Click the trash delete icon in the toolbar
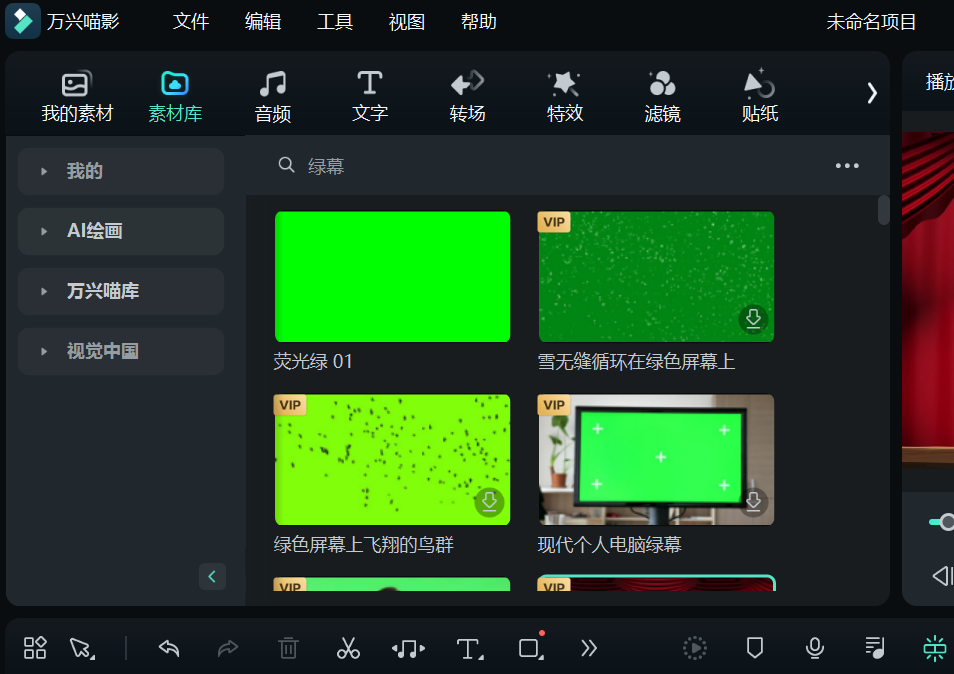This screenshot has height=674, width=954. [x=289, y=648]
